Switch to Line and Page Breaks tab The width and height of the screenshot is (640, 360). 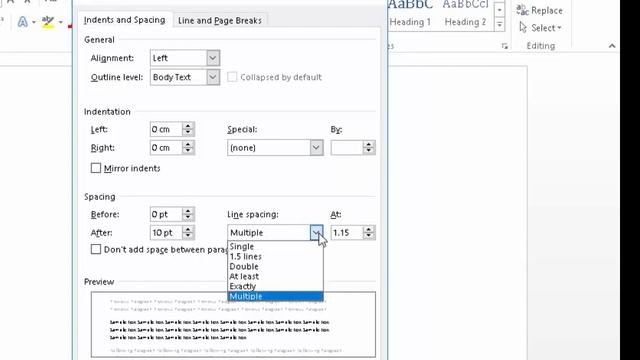click(x=220, y=20)
